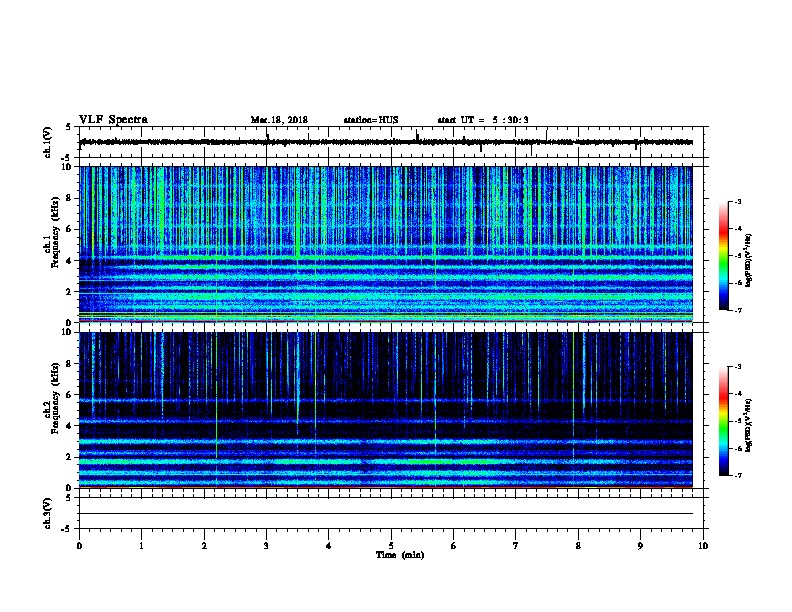
Task: Click the "-3" label on ch.1 color scale
Action: [737, 201]
